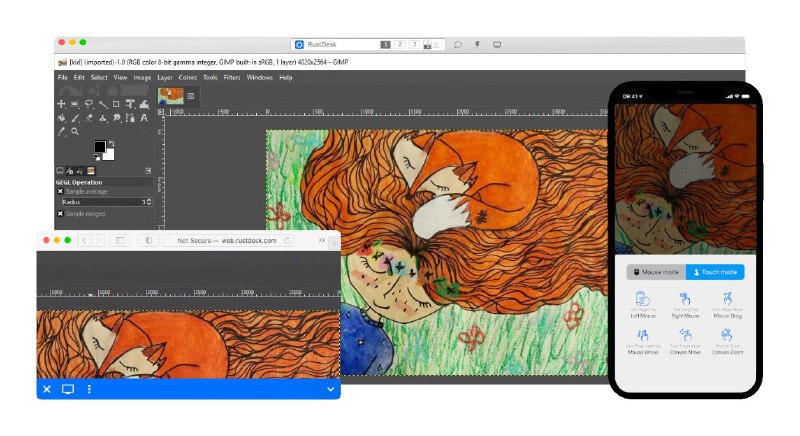Switch to display 2 in RustDesk toolbar
This screenshot has width=800, height=436.
[400, 44]
